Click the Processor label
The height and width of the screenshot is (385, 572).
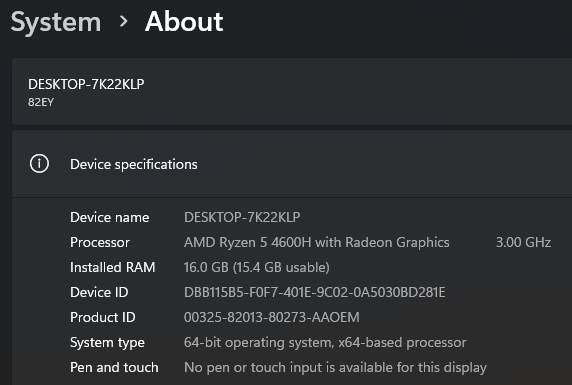[100, 243]
